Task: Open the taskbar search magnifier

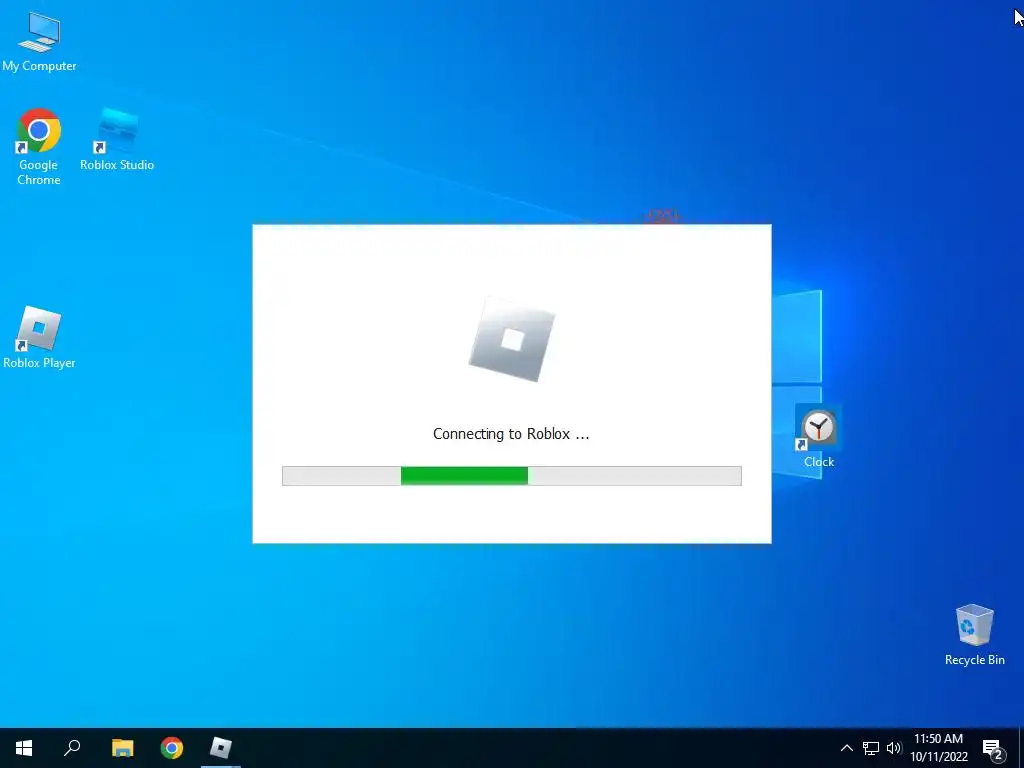Action: (72, 748)
